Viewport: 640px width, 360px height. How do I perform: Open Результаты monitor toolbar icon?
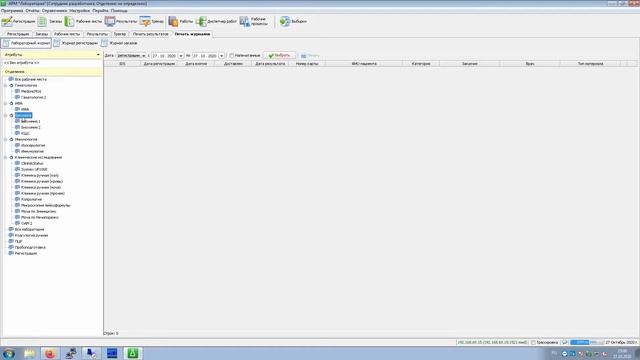click(110, 21)
